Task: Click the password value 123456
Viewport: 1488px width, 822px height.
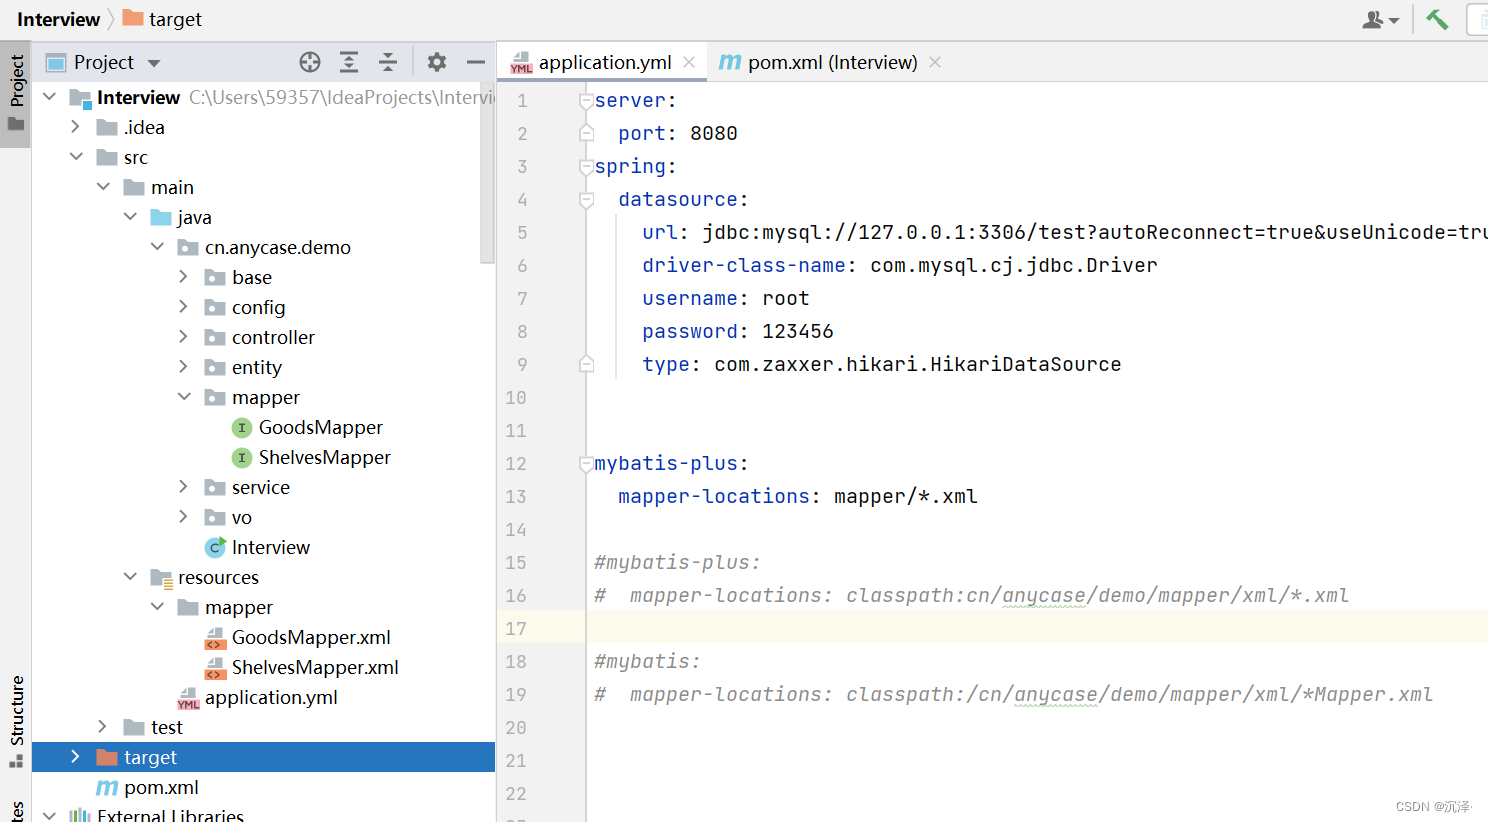Action: 798,331
